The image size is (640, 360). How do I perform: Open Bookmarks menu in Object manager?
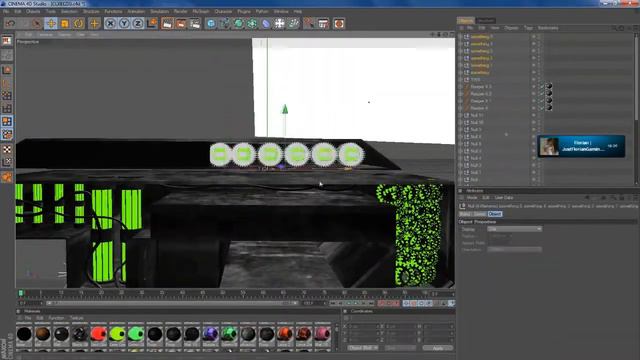click(x=548, y=28)
